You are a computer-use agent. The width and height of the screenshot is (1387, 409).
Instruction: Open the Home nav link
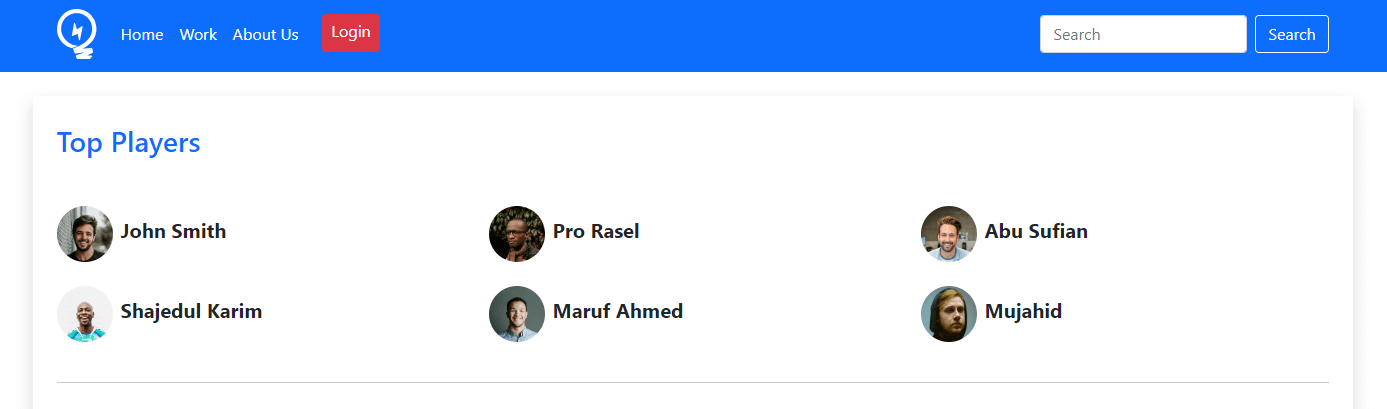142,35
